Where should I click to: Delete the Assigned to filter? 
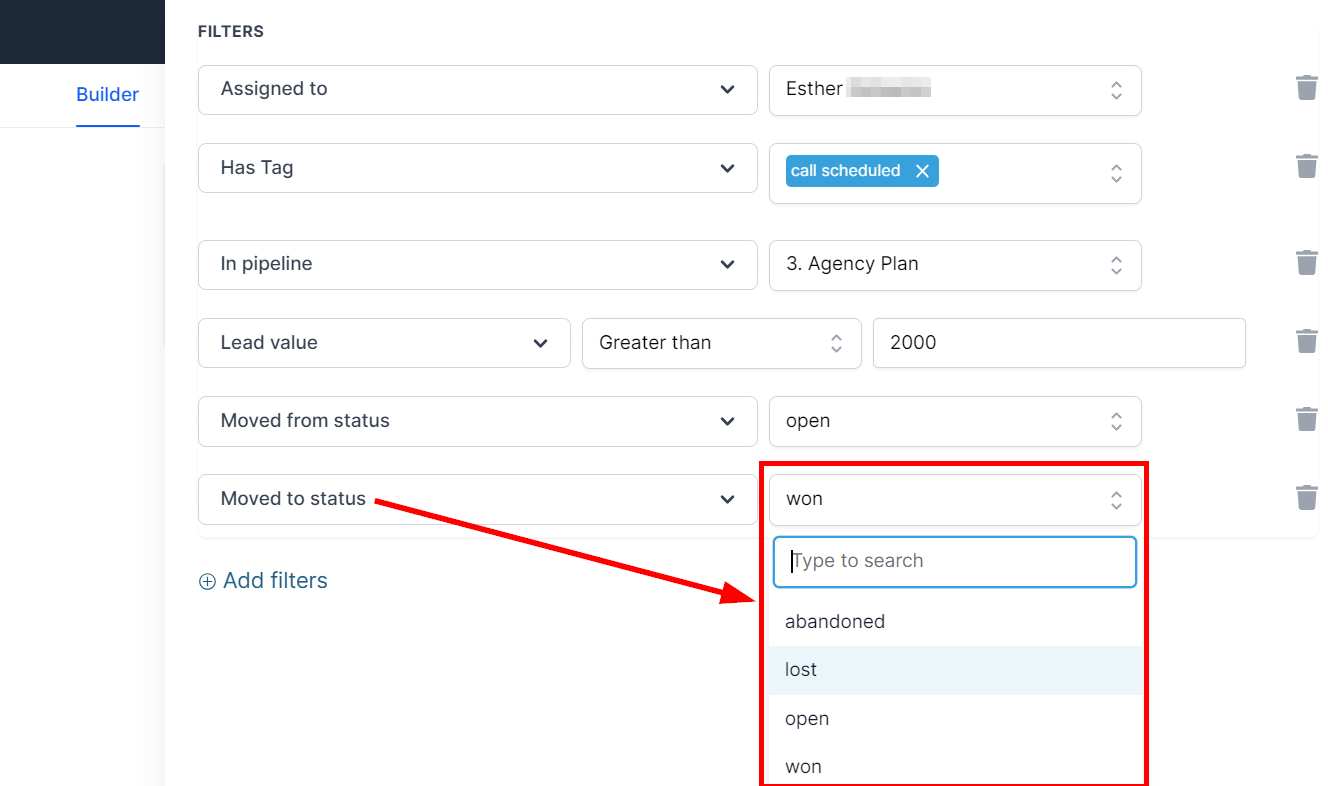tap(1306, 88)
